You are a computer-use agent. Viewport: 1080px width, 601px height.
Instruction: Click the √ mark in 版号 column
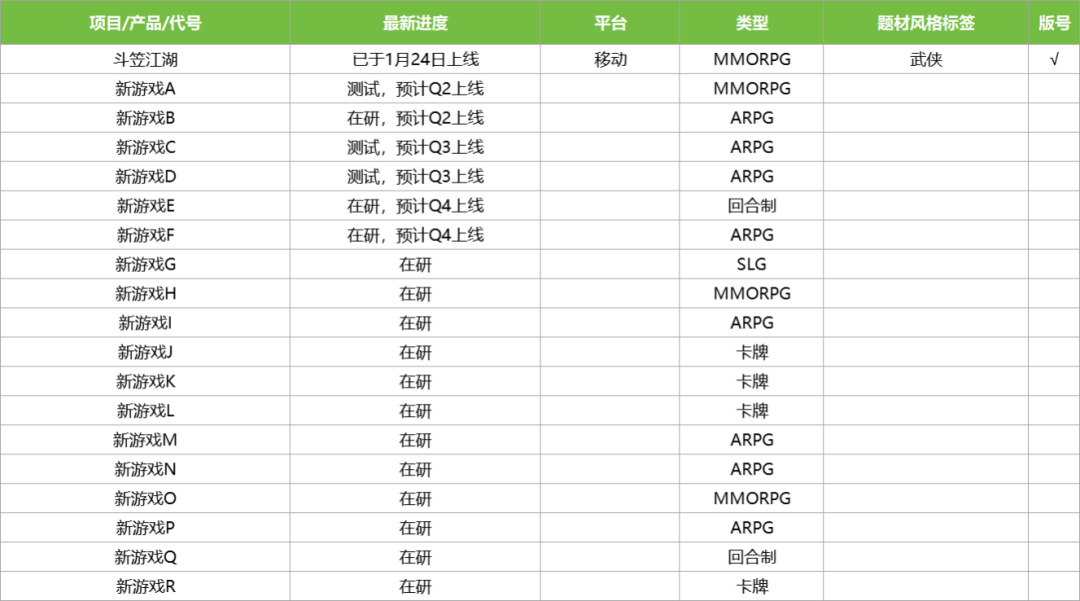point(1054,59)
